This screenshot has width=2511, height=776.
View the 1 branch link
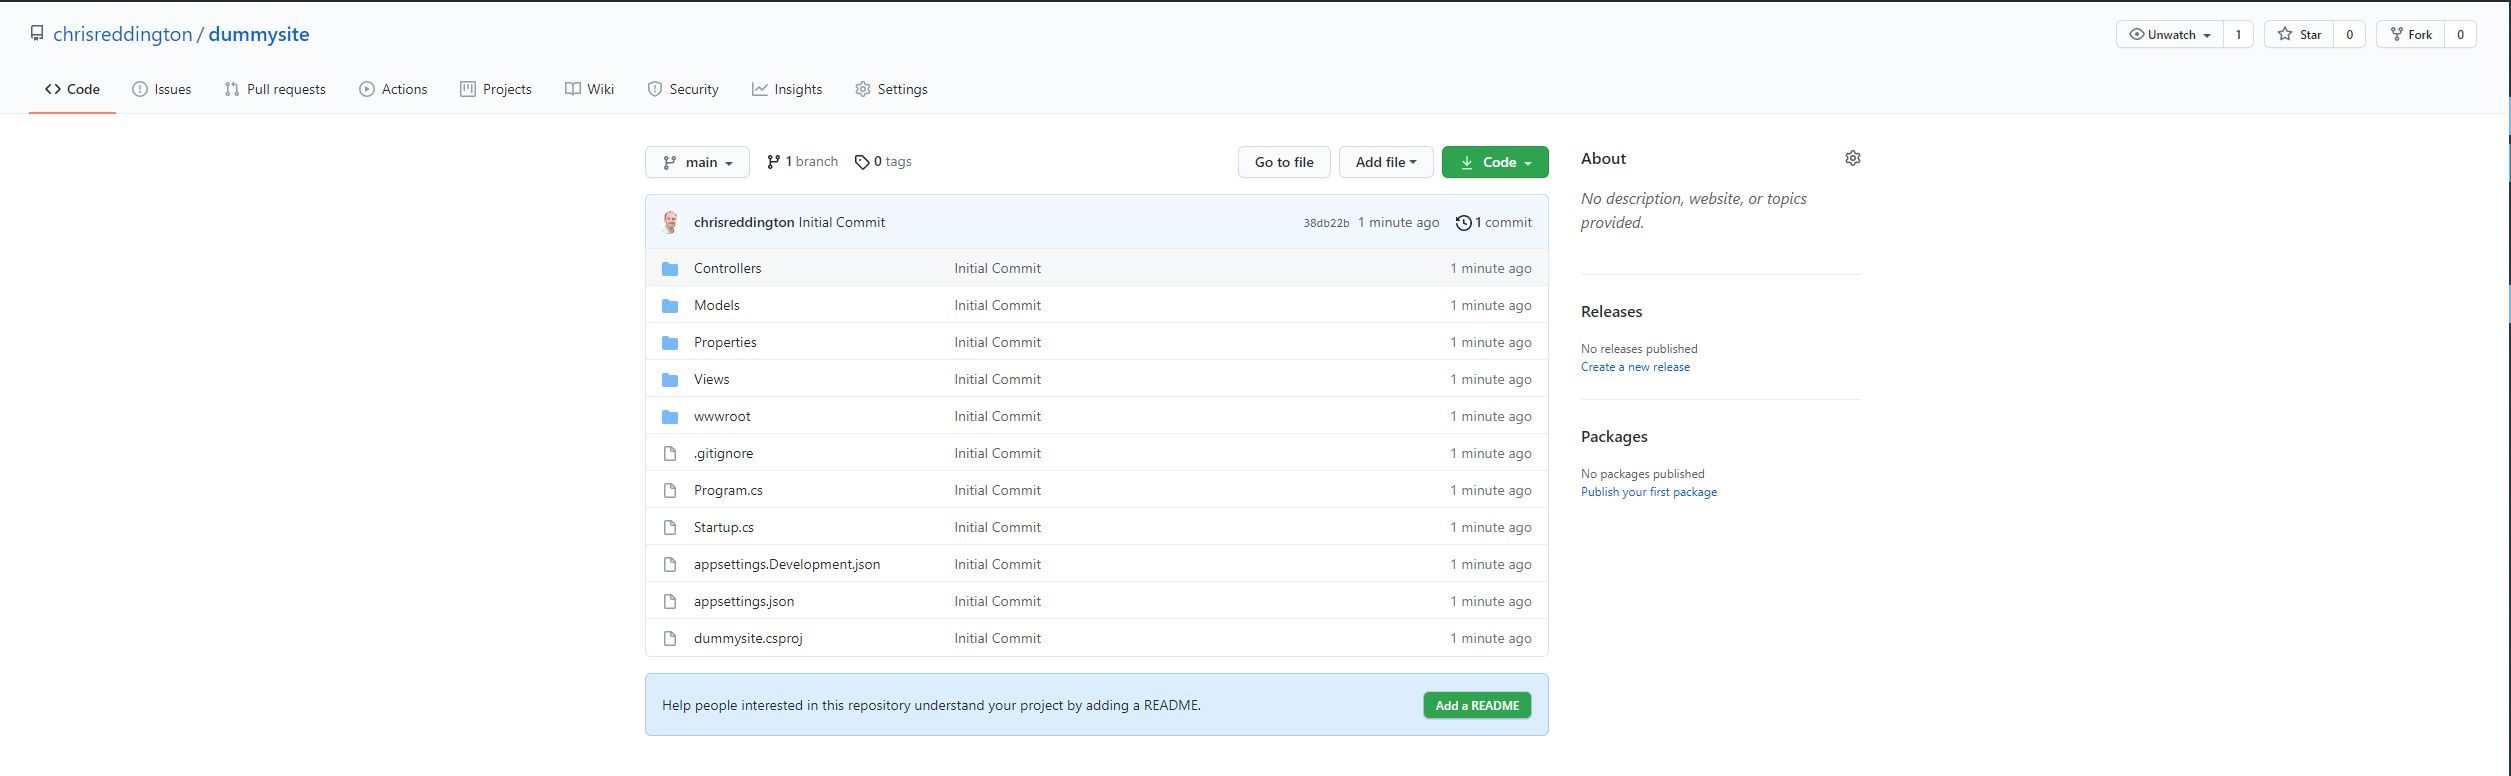(802, 162)
